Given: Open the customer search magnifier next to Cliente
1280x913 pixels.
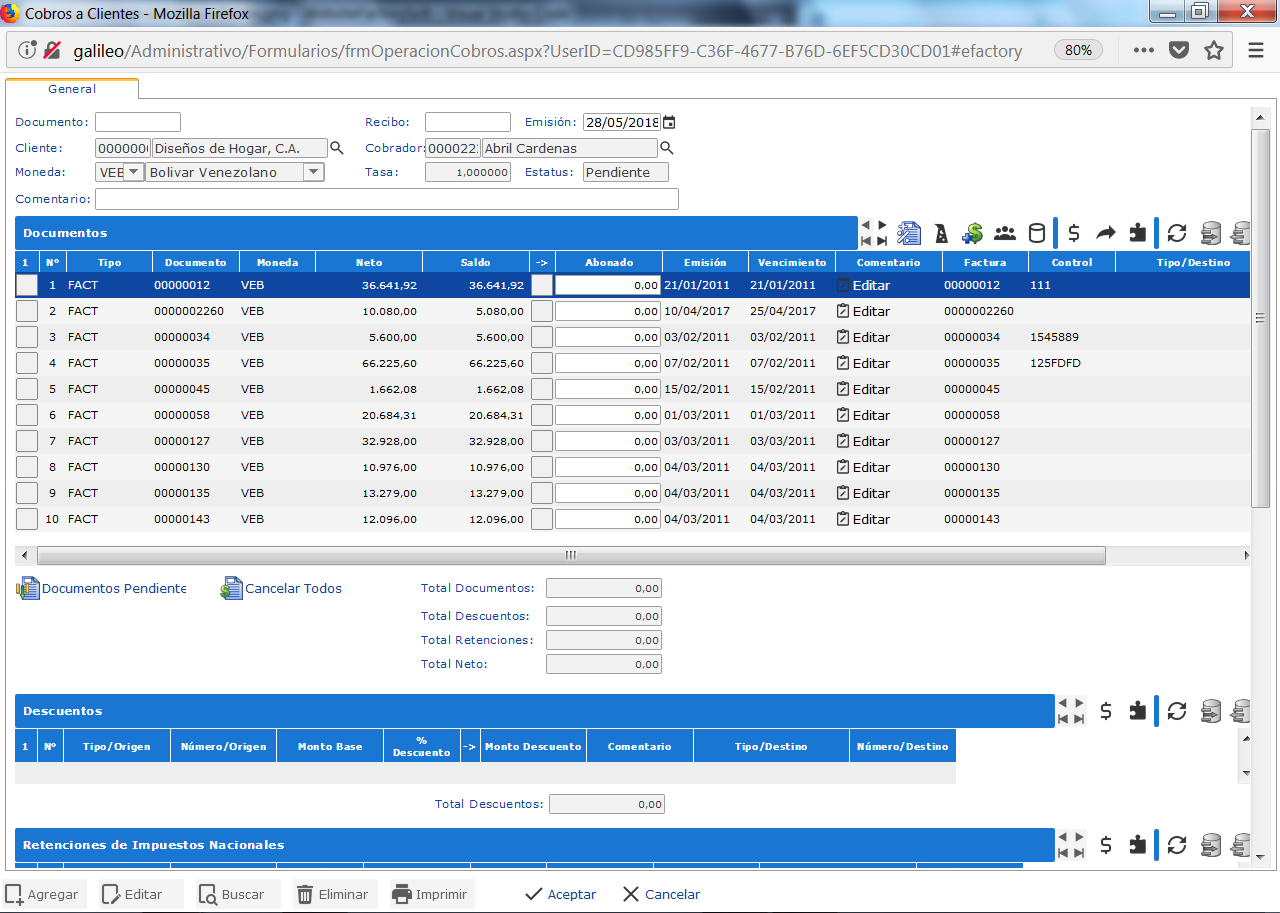Looking at the screenshot, I should [x=337, y=147].
